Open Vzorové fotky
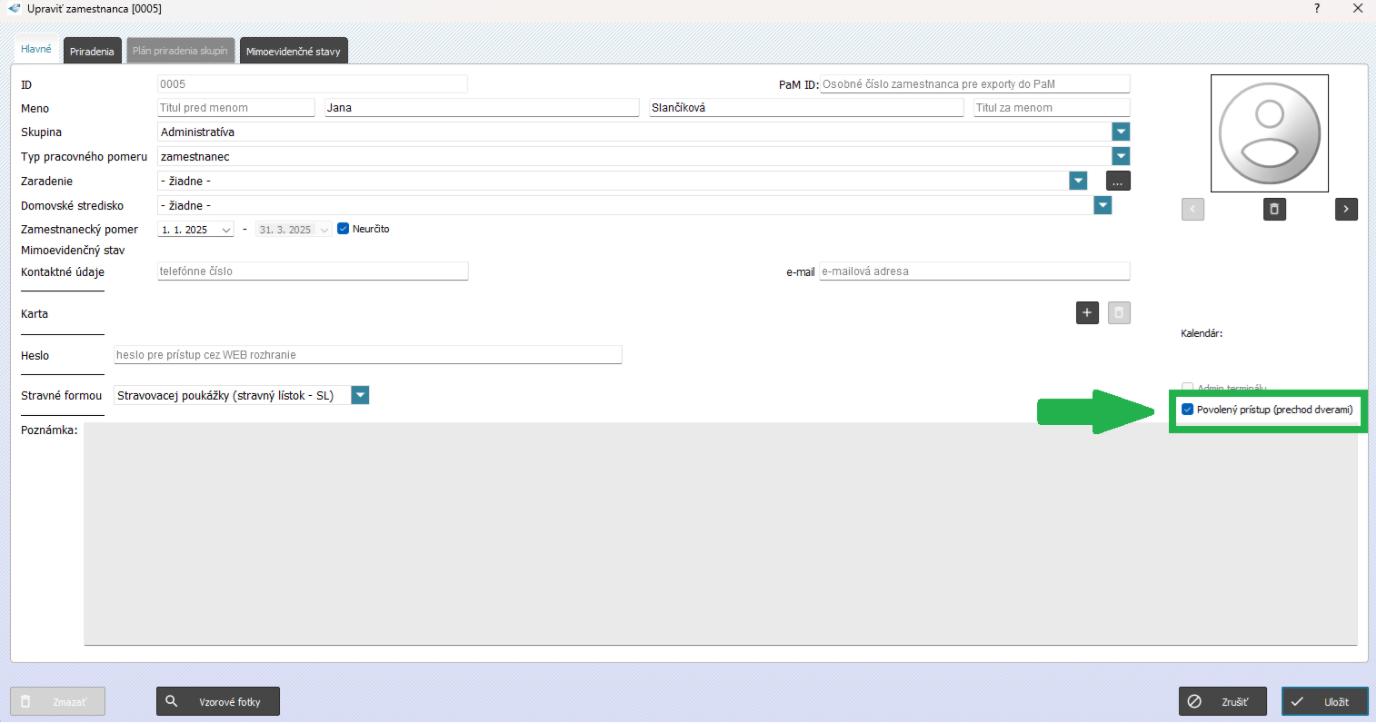Image resolution: width=1376 pixels, height=724 pixels. pos(218,702)
